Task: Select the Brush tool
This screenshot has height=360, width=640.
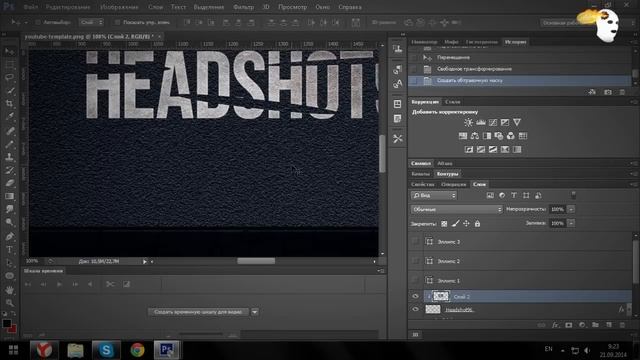Action: click(x=10, y=144)
